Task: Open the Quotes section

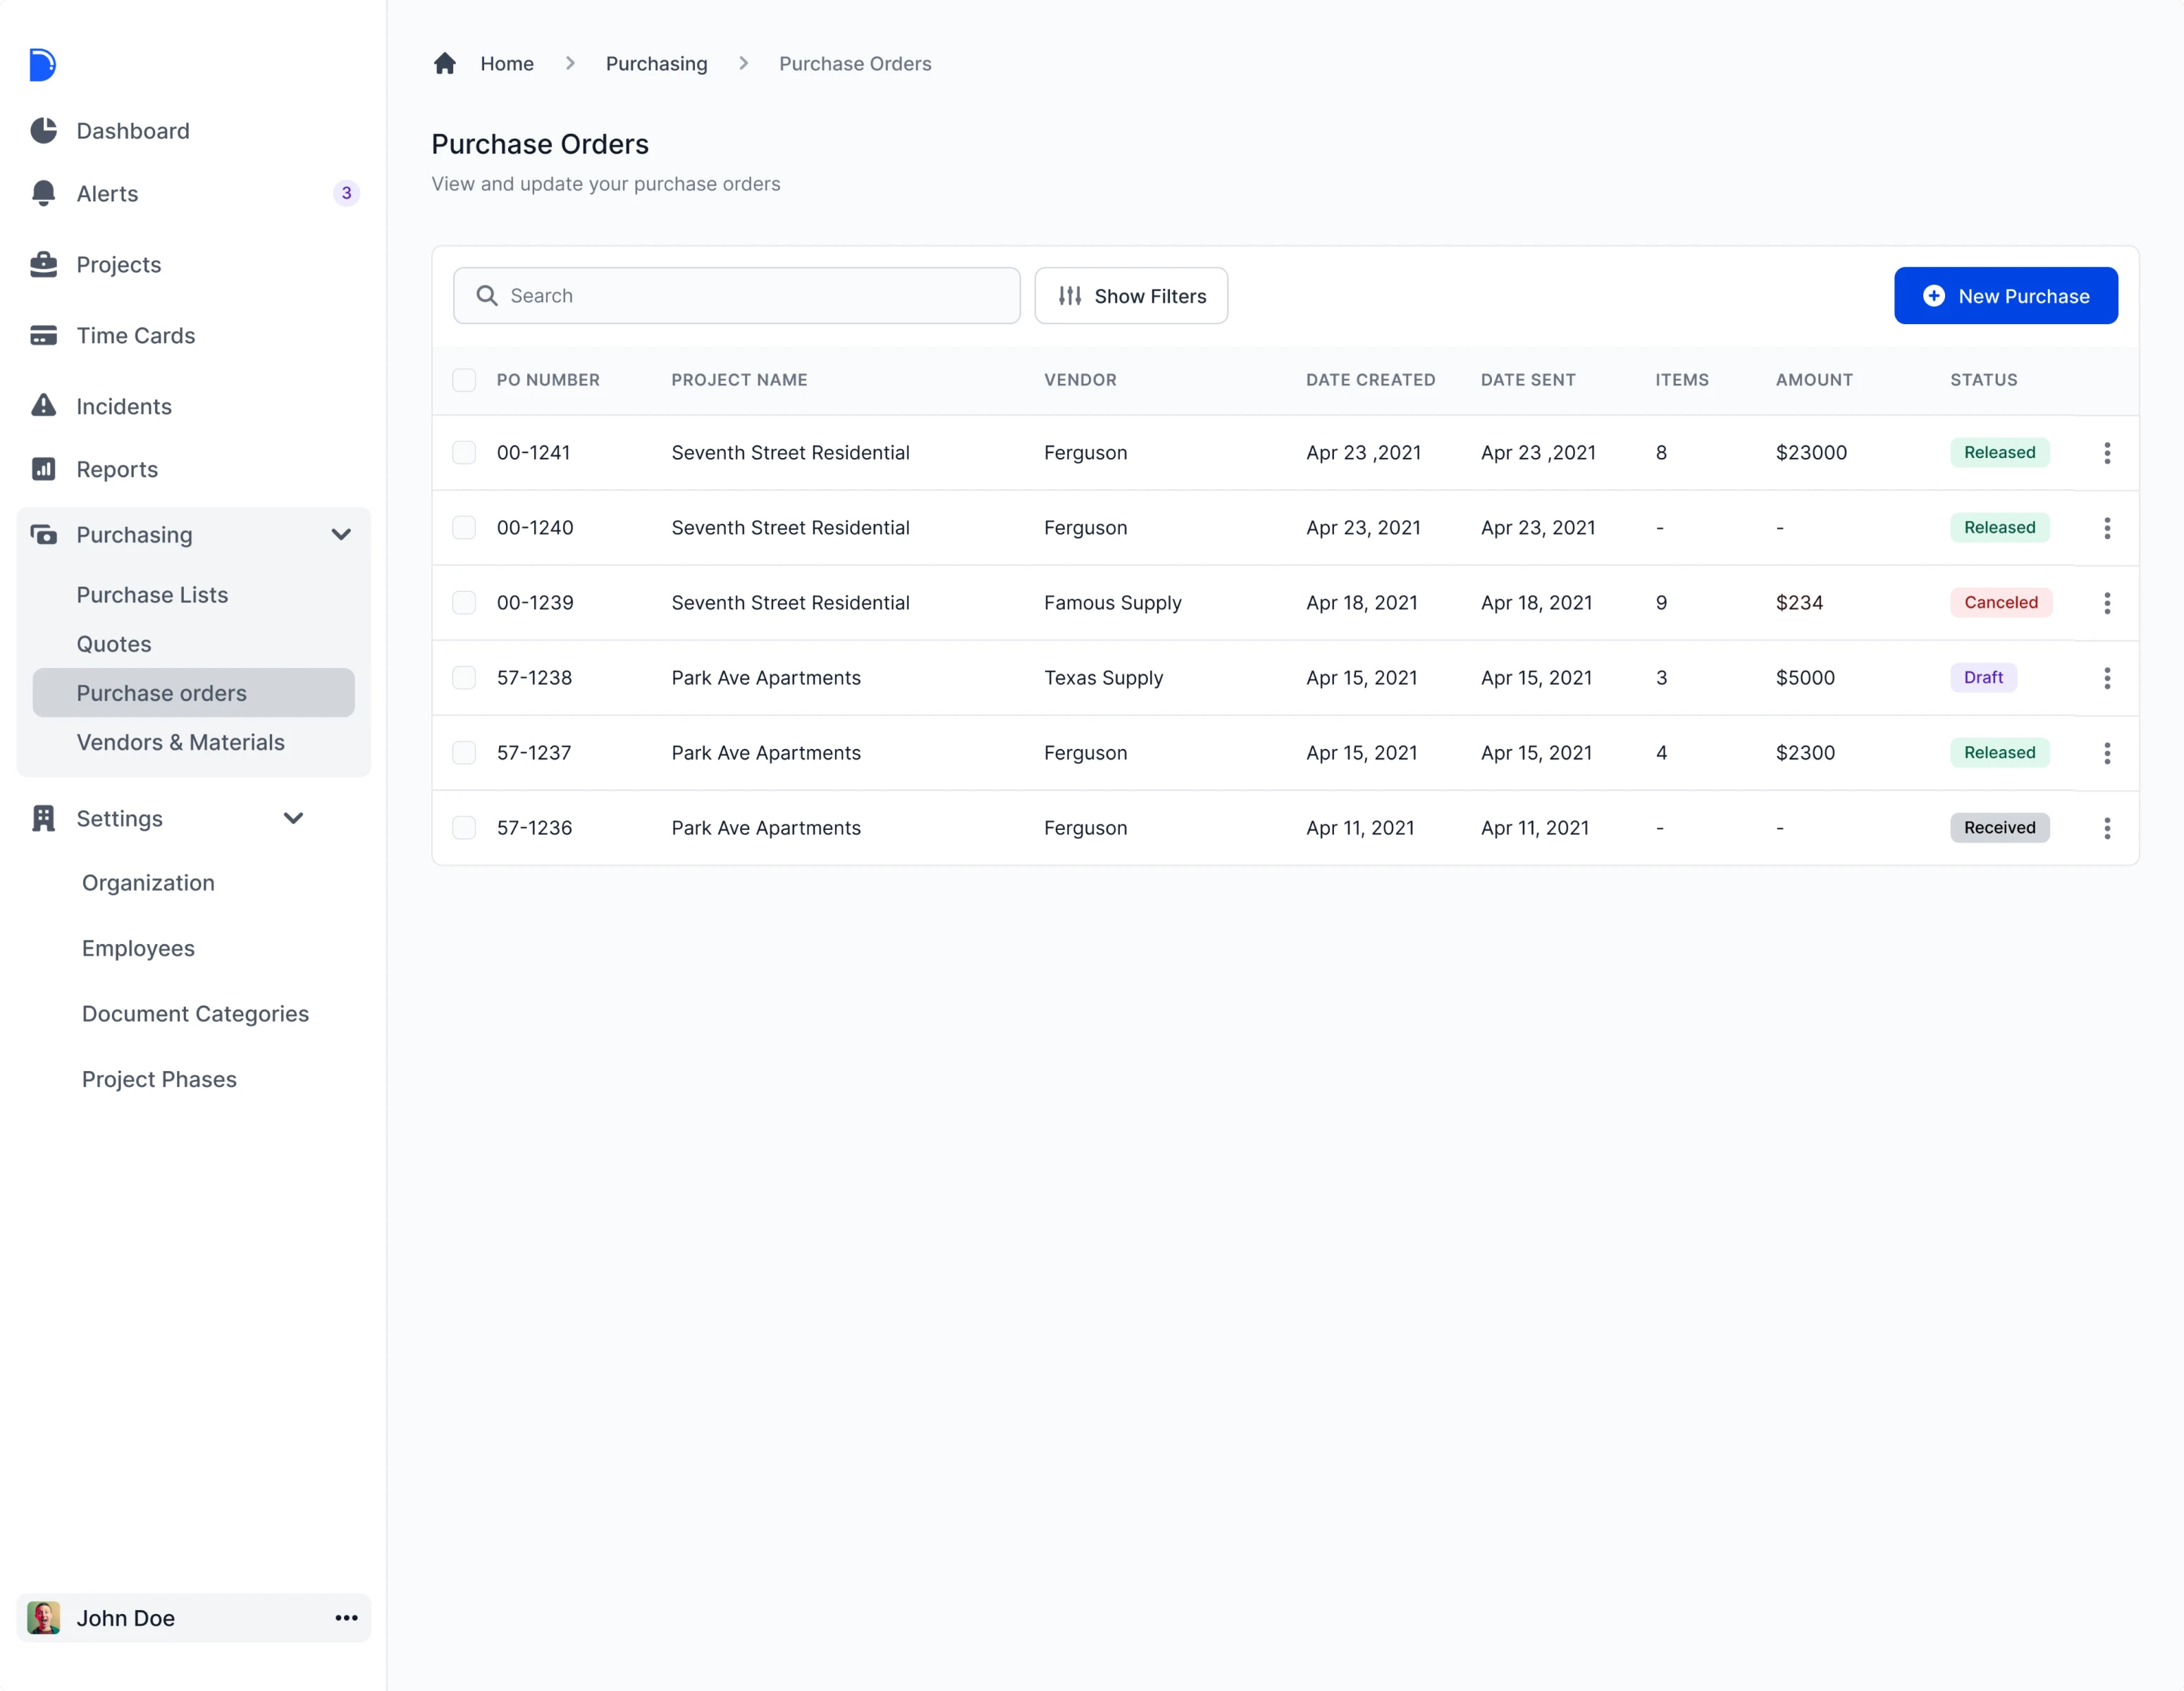Action: pyautogui.click(x=114, y=643)
